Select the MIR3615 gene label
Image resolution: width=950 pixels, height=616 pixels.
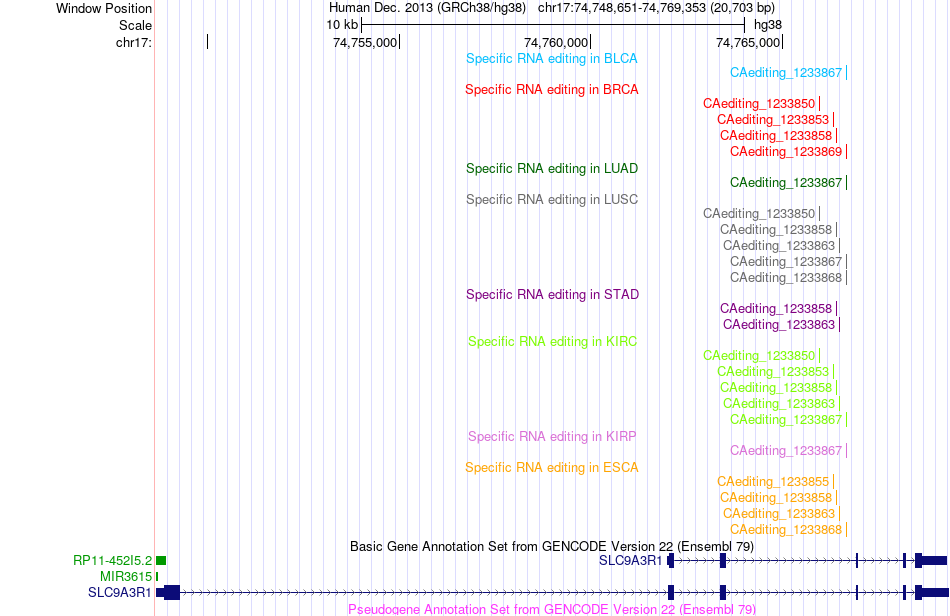[126, 577]
